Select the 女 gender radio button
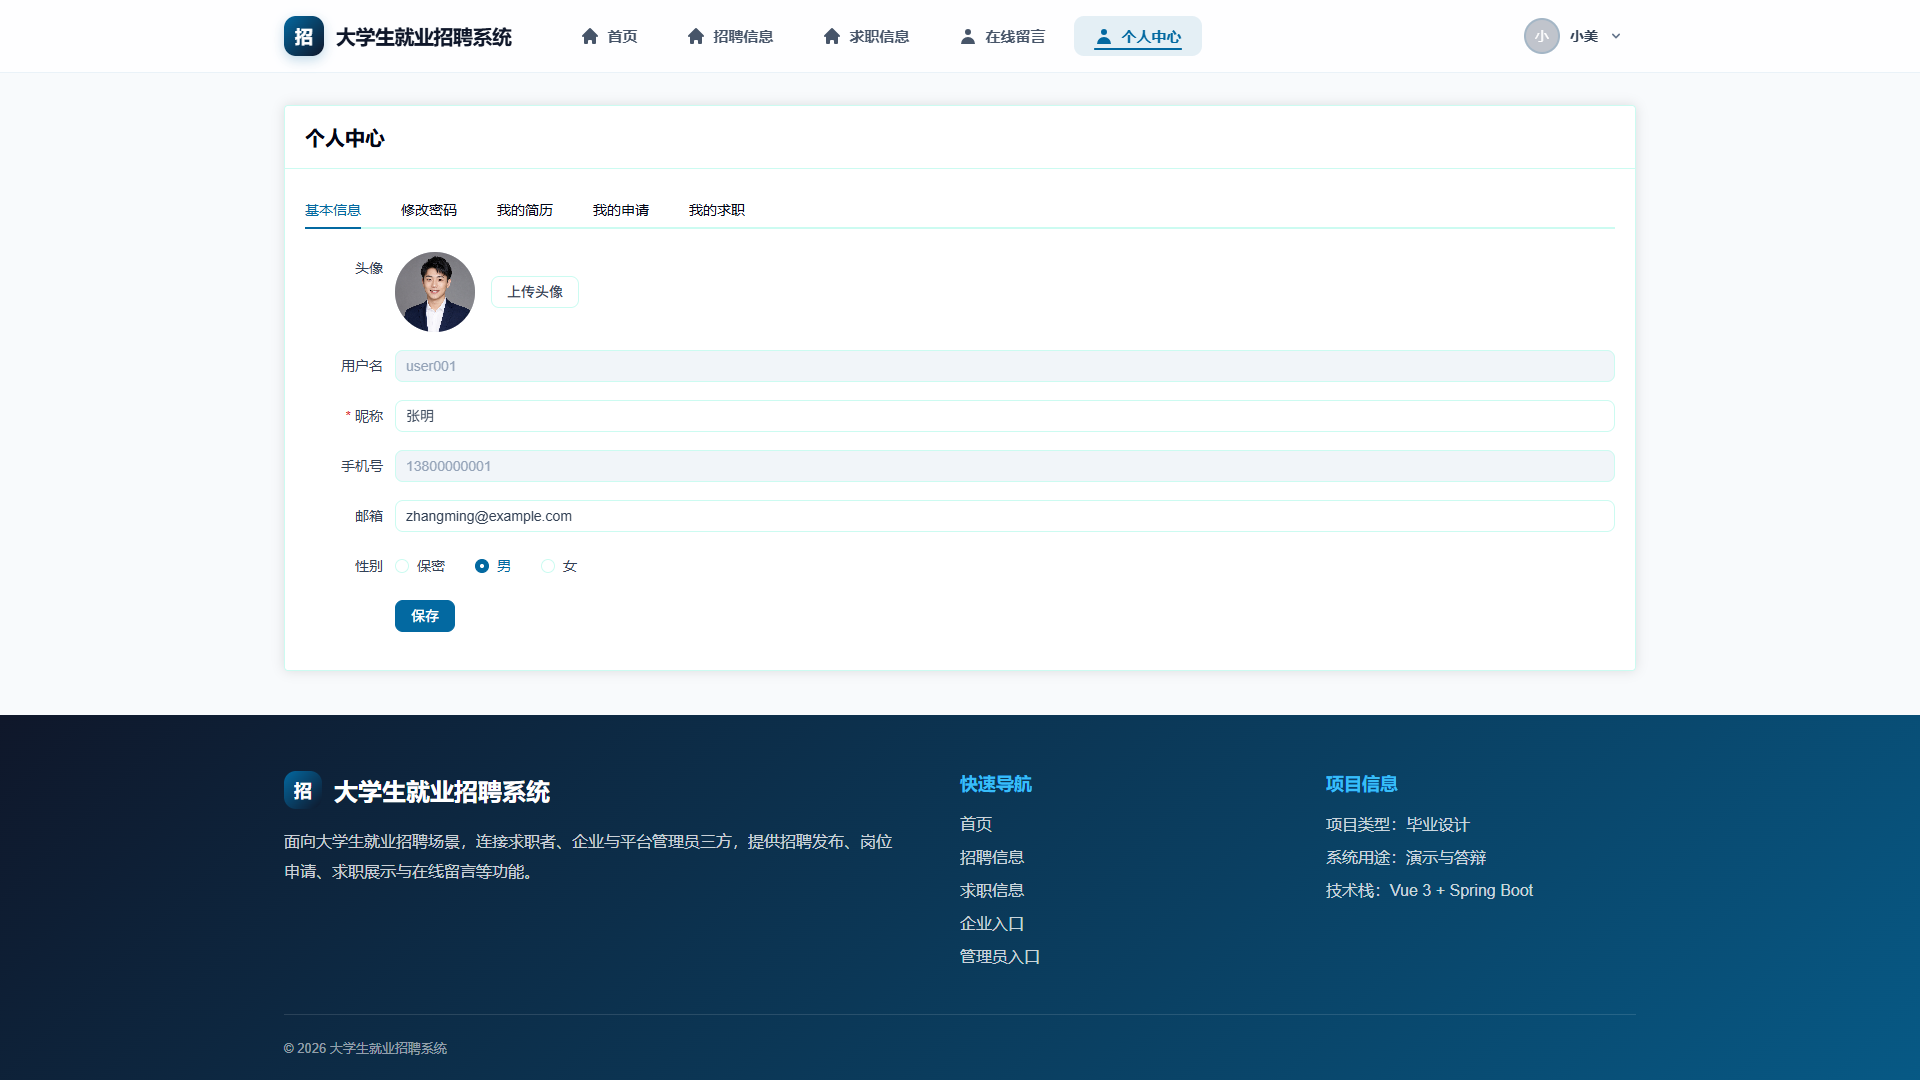 click(548, 566)
